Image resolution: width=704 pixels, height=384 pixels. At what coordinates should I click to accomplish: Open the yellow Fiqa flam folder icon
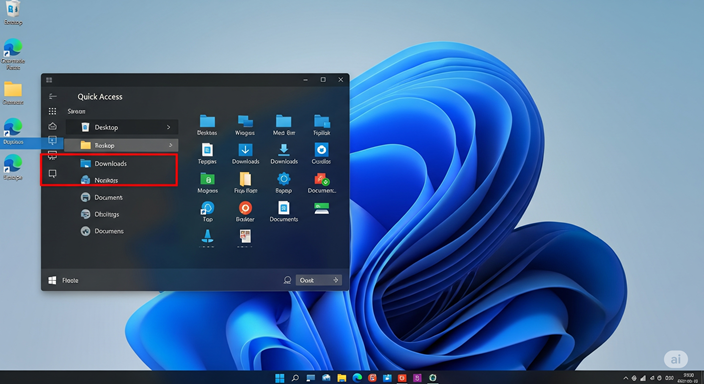[x=245, y=179]
